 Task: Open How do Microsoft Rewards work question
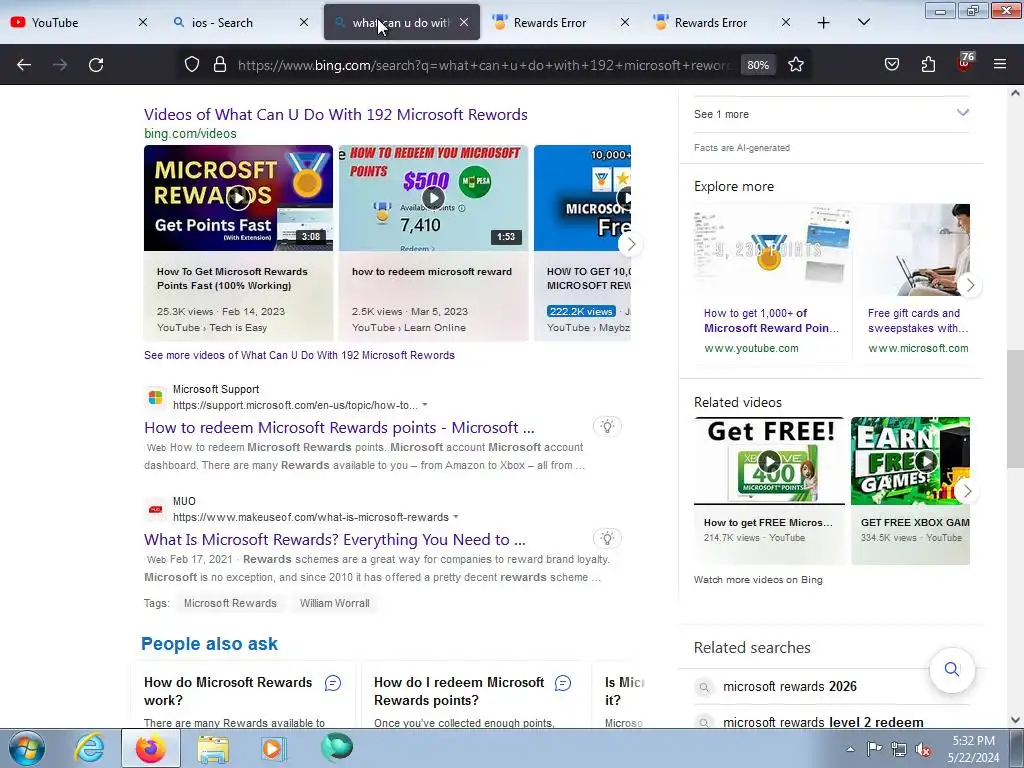pos(228,691)
